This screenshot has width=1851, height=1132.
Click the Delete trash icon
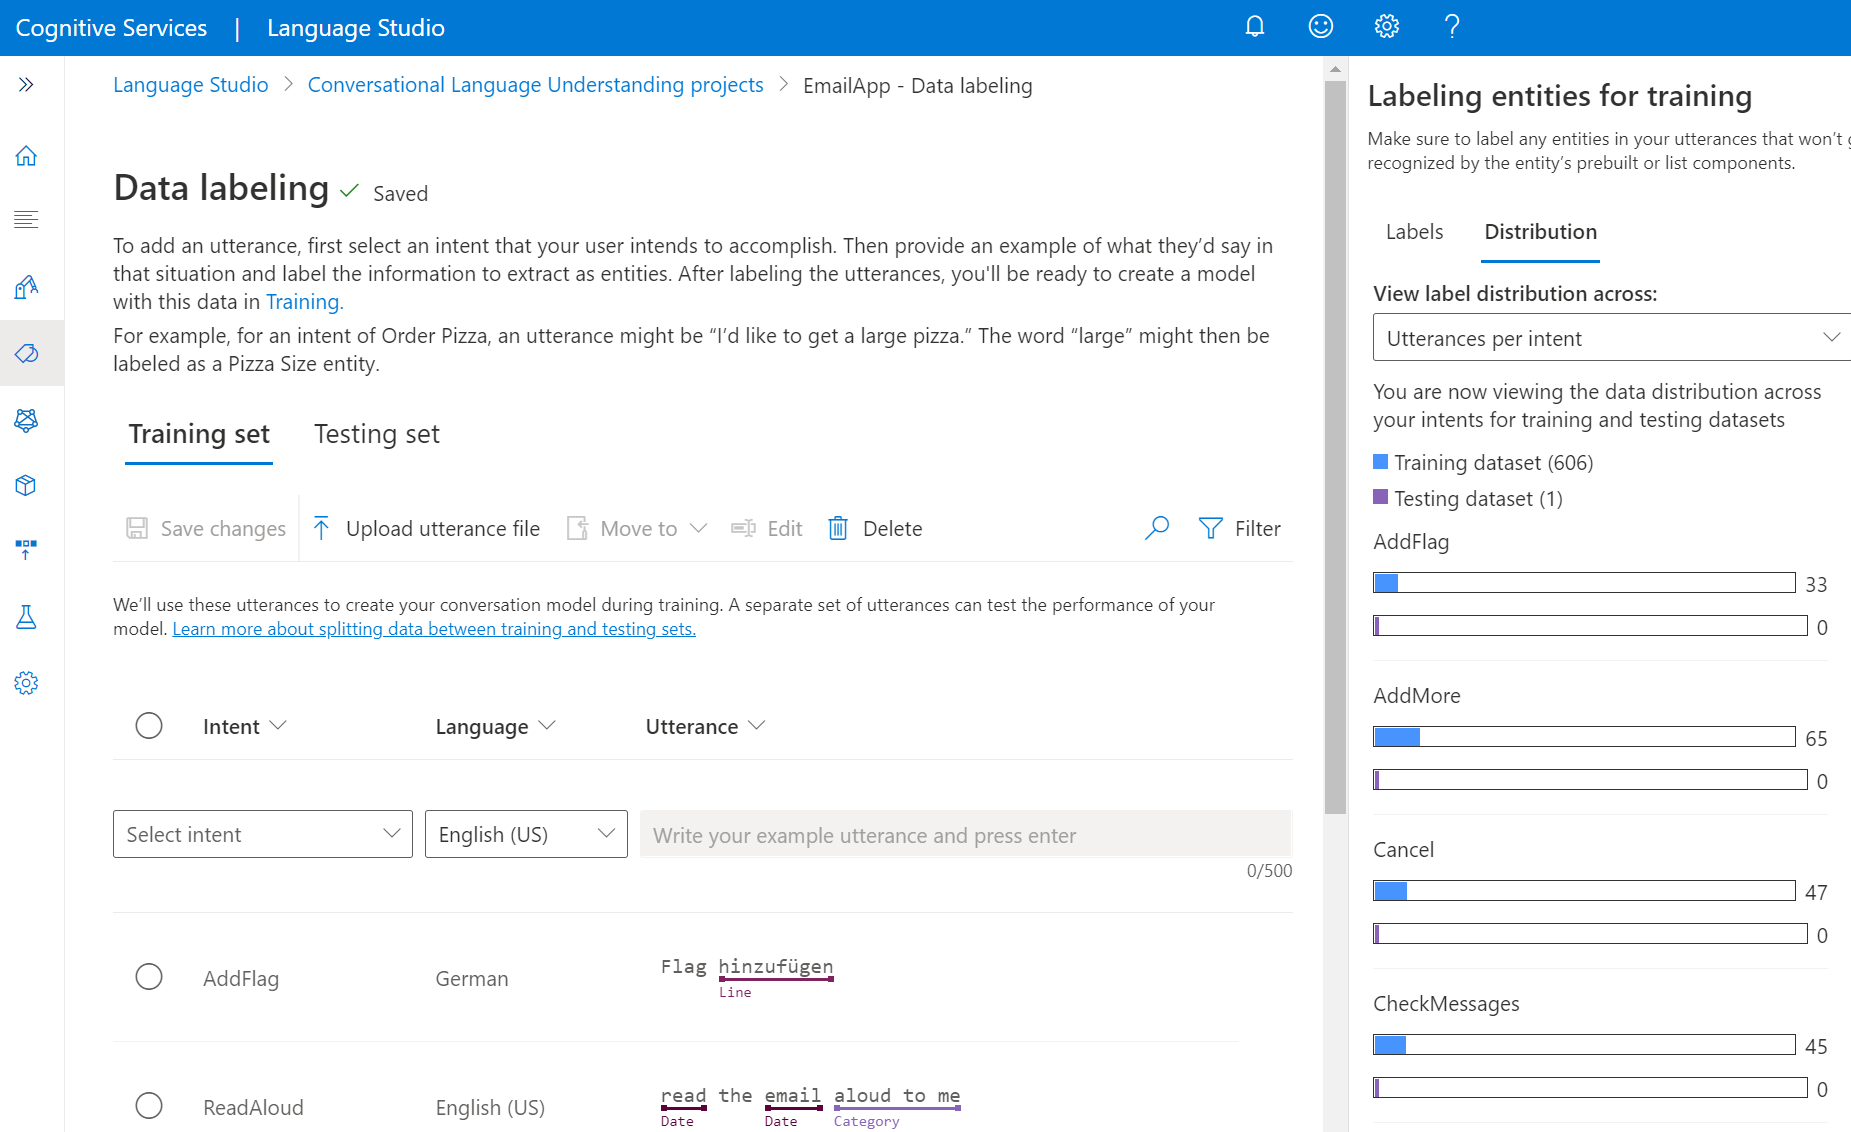tap(838, 528)
